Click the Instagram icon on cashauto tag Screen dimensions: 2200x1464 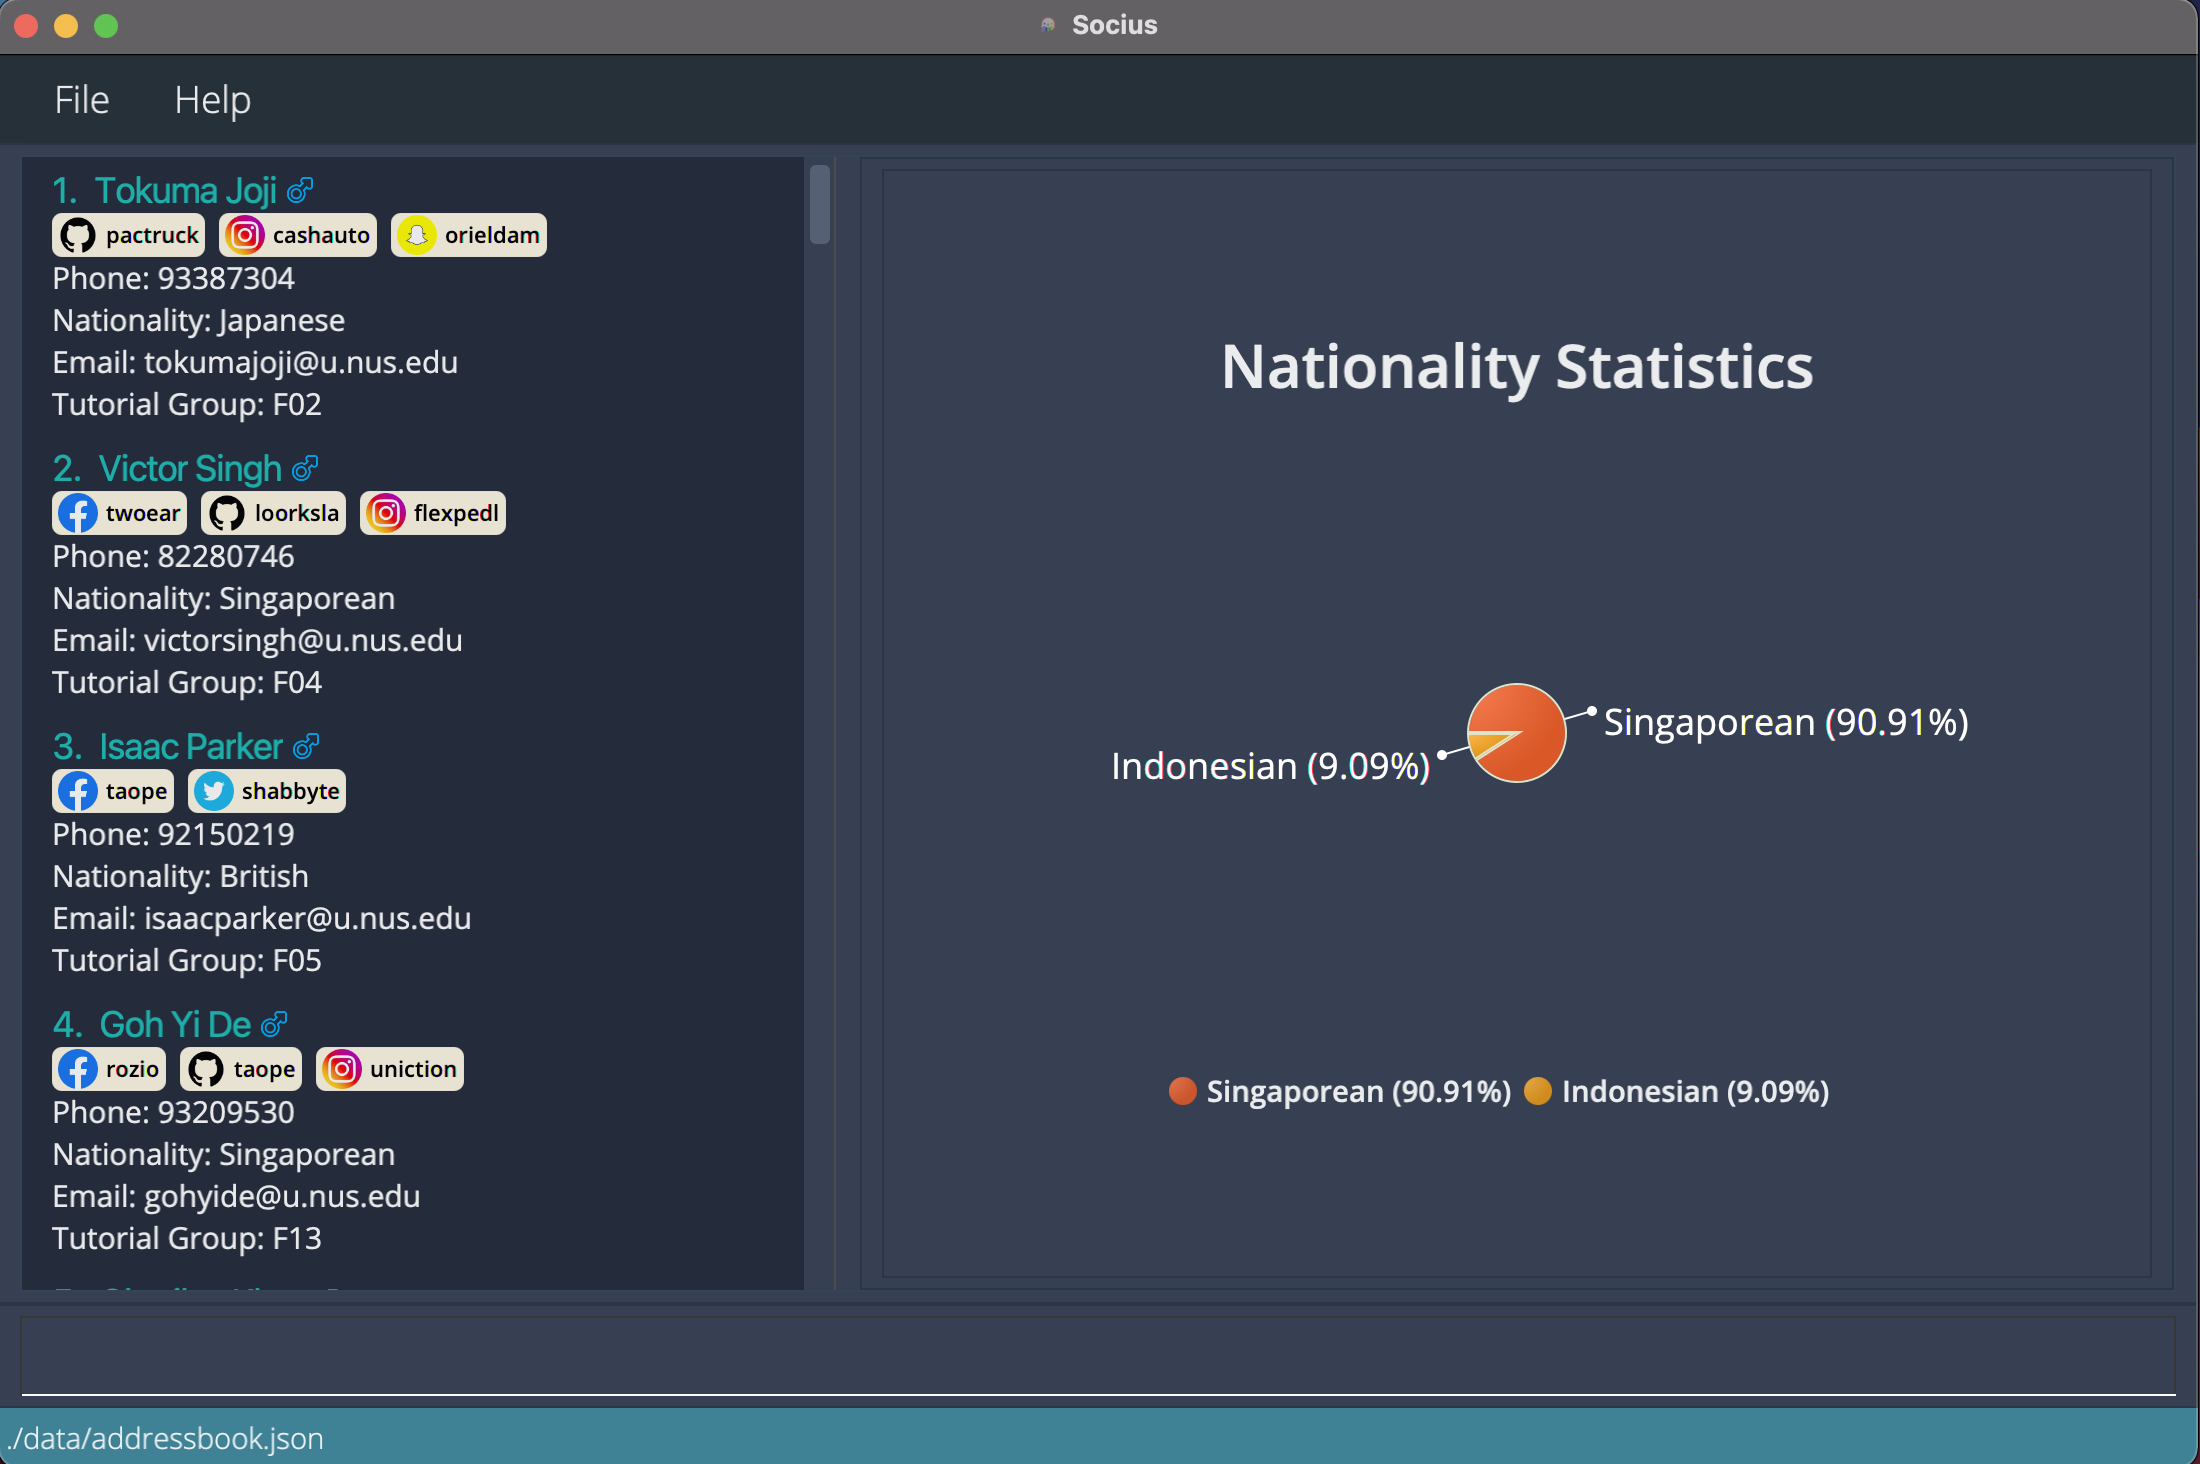pos(245,235)
